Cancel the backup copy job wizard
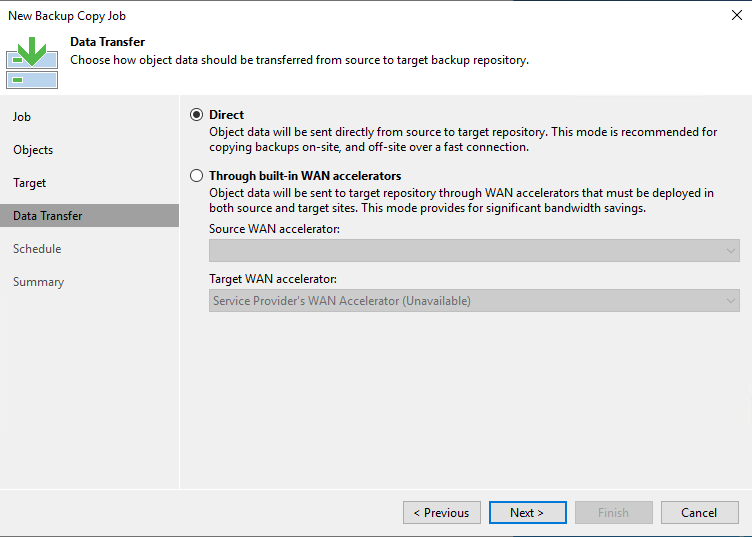Viewport: 752px width, 537px height. pyautogui.click(x=699, y=513)
